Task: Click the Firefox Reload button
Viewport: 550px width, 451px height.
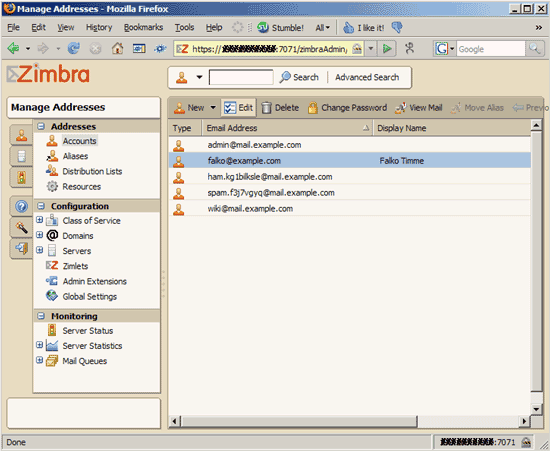Action: coord(74,48)
